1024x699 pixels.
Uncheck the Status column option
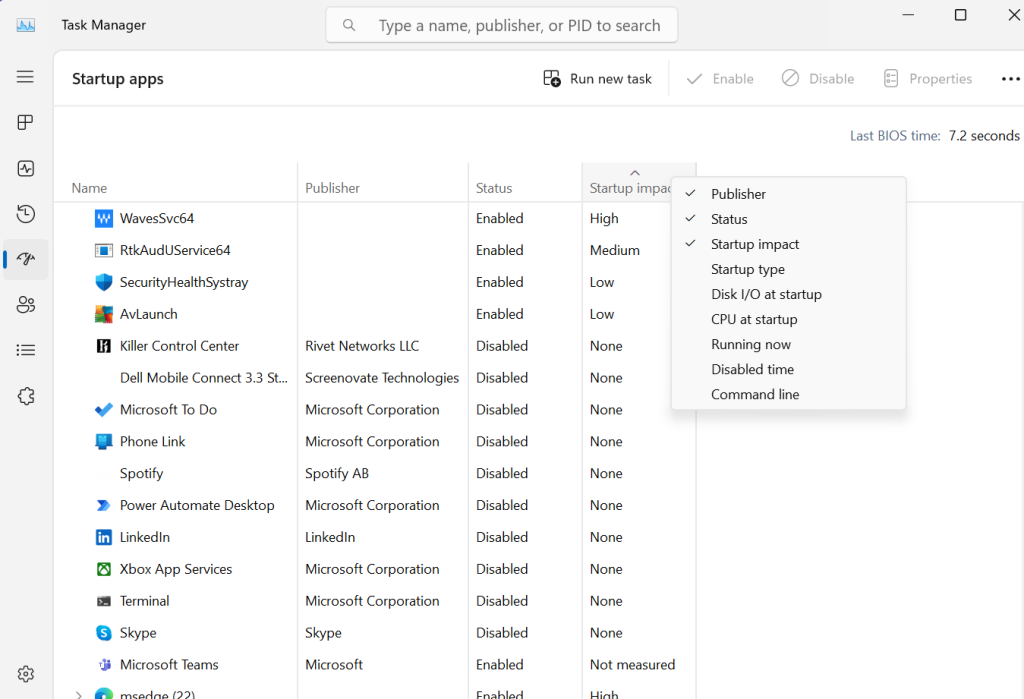coord(788,219)
